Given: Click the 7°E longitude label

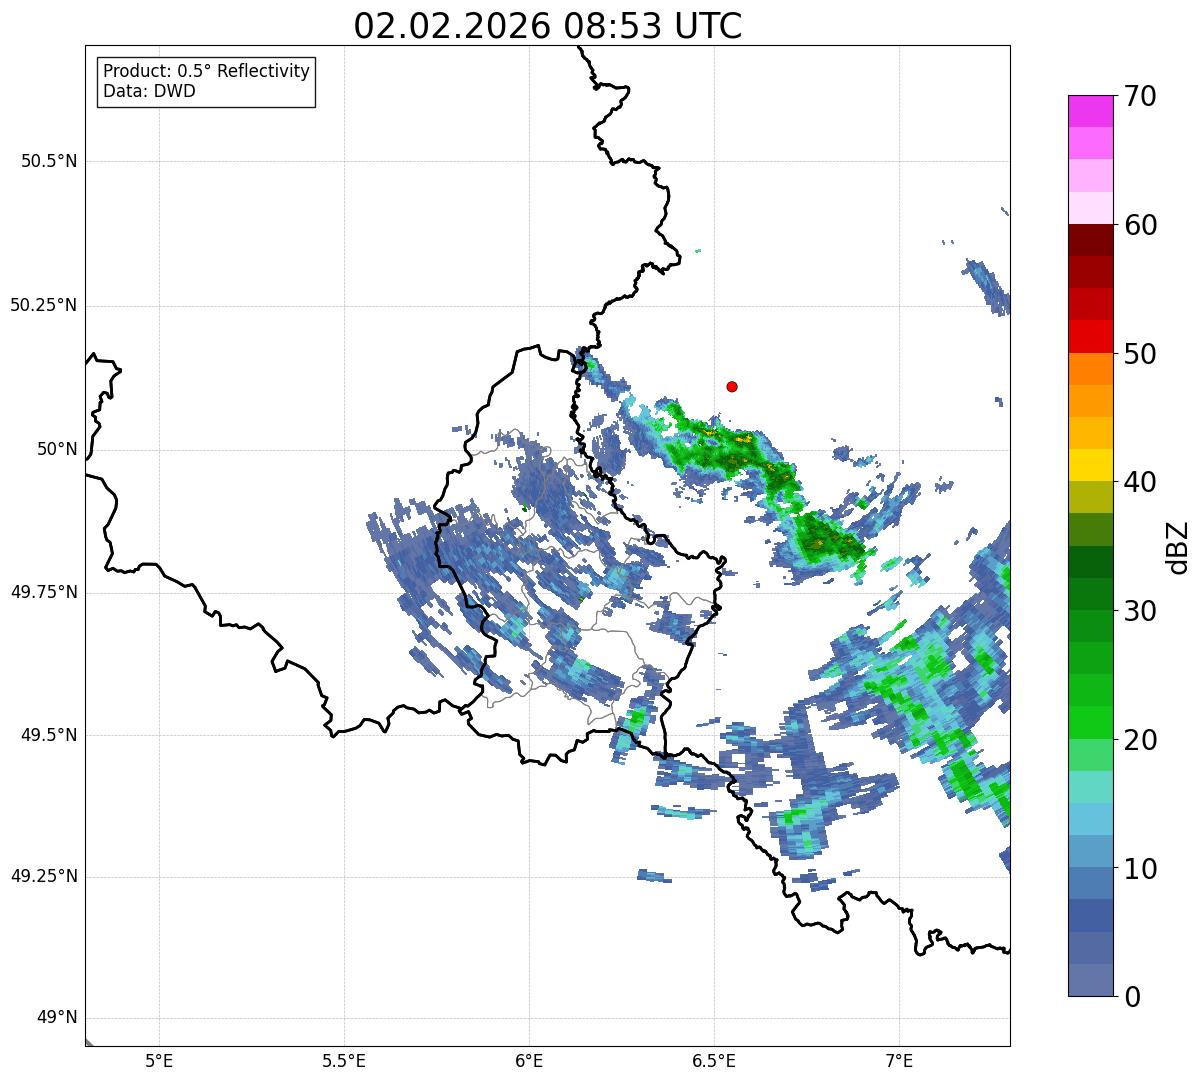Looking at the screenshot, I should [x=899, y=1060].
